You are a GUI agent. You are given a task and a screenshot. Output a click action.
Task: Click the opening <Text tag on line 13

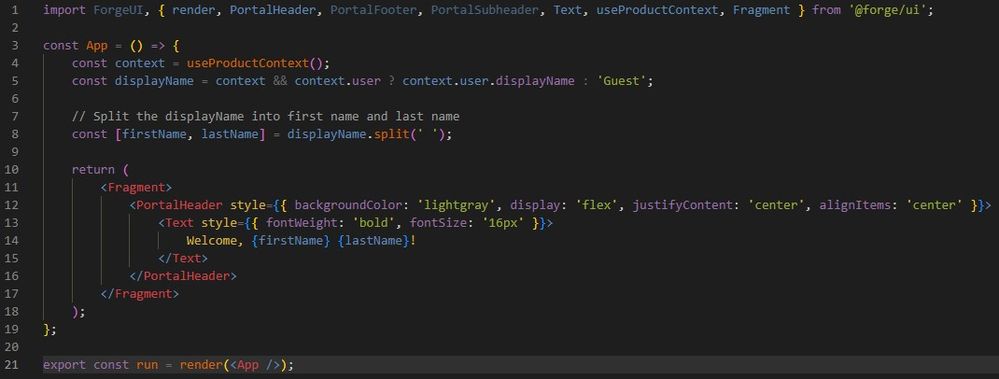tap(176, 223)
